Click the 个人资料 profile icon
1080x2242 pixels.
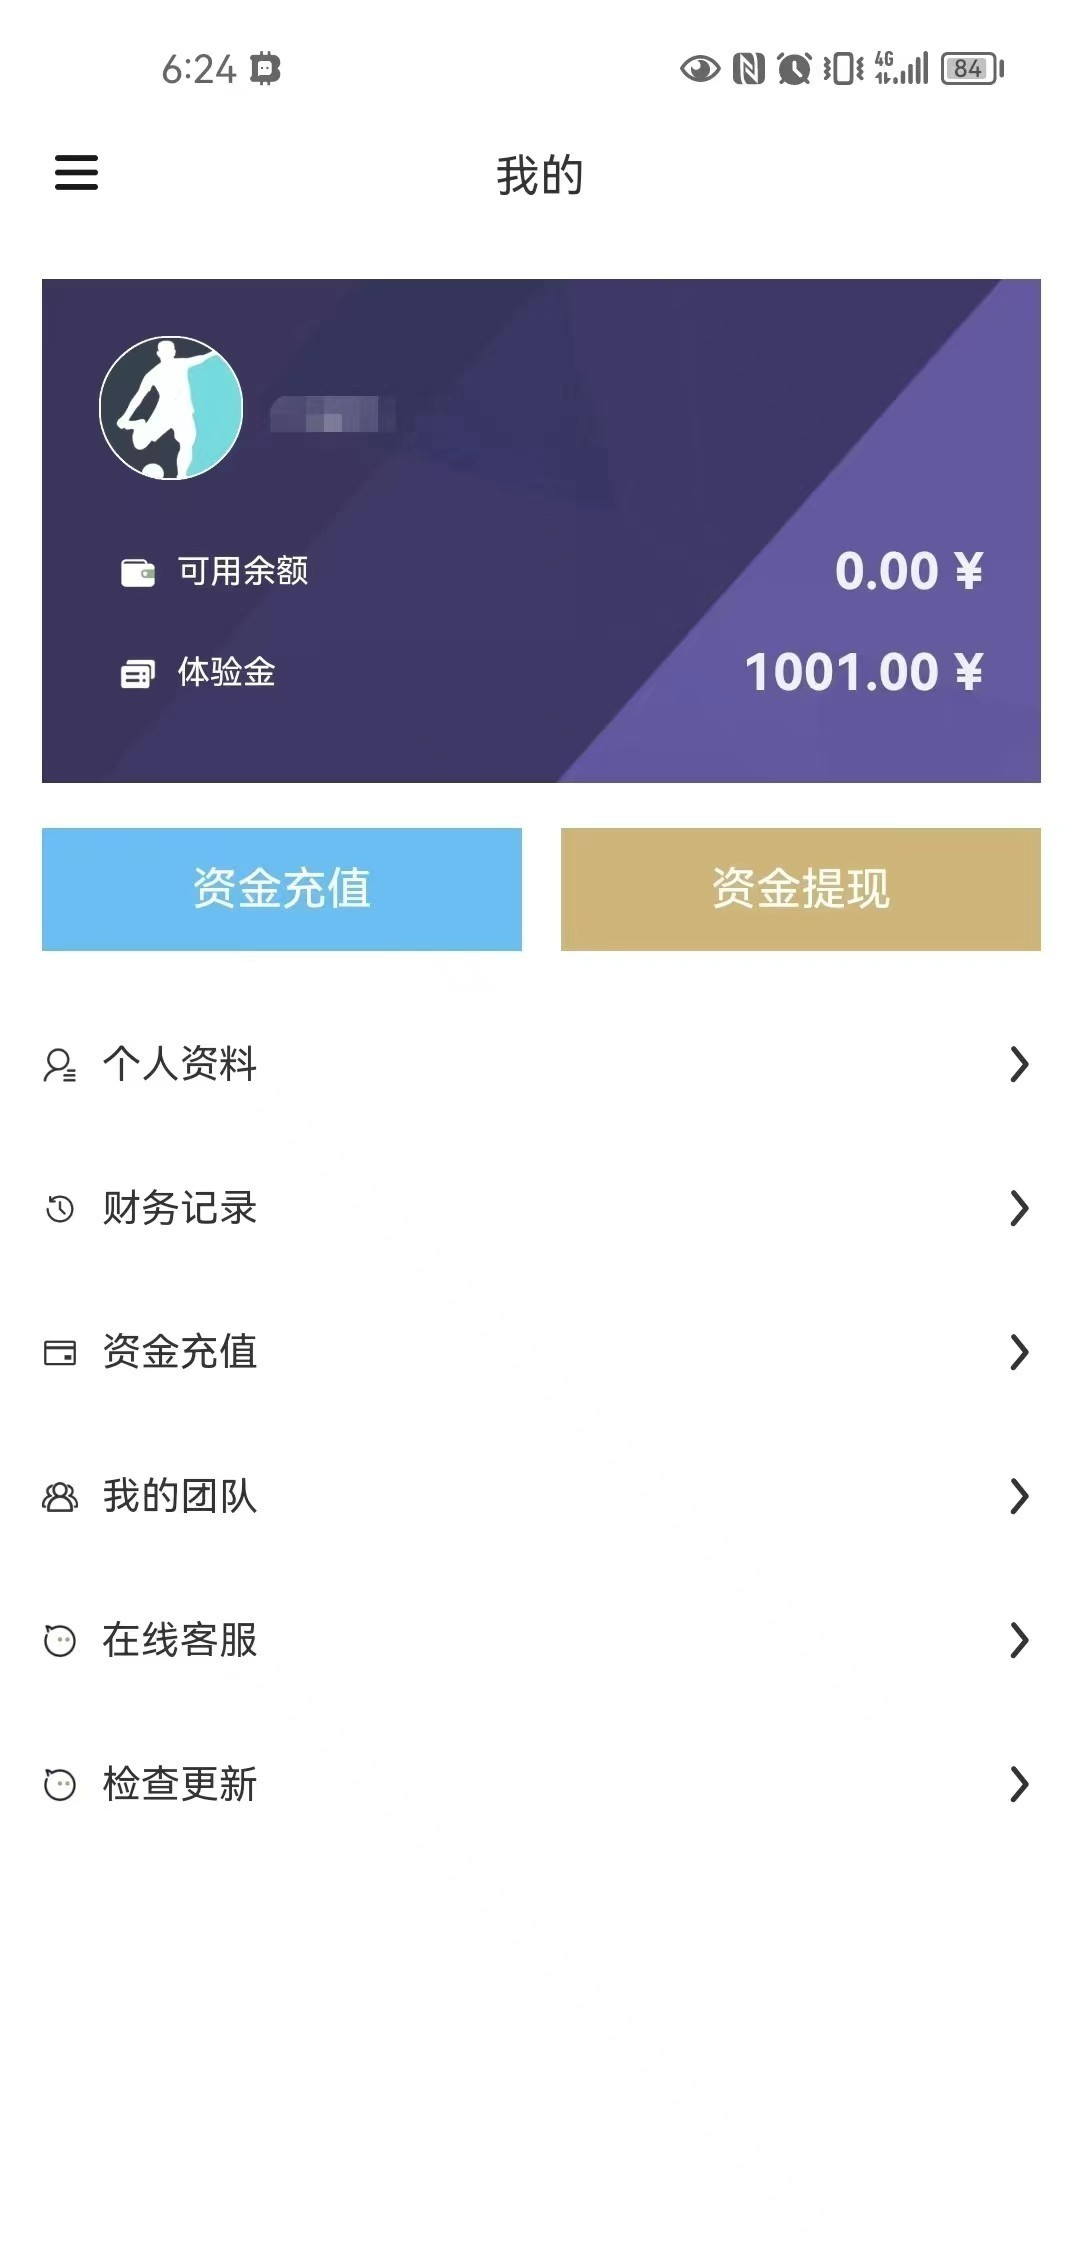(x=59, y=1065)
